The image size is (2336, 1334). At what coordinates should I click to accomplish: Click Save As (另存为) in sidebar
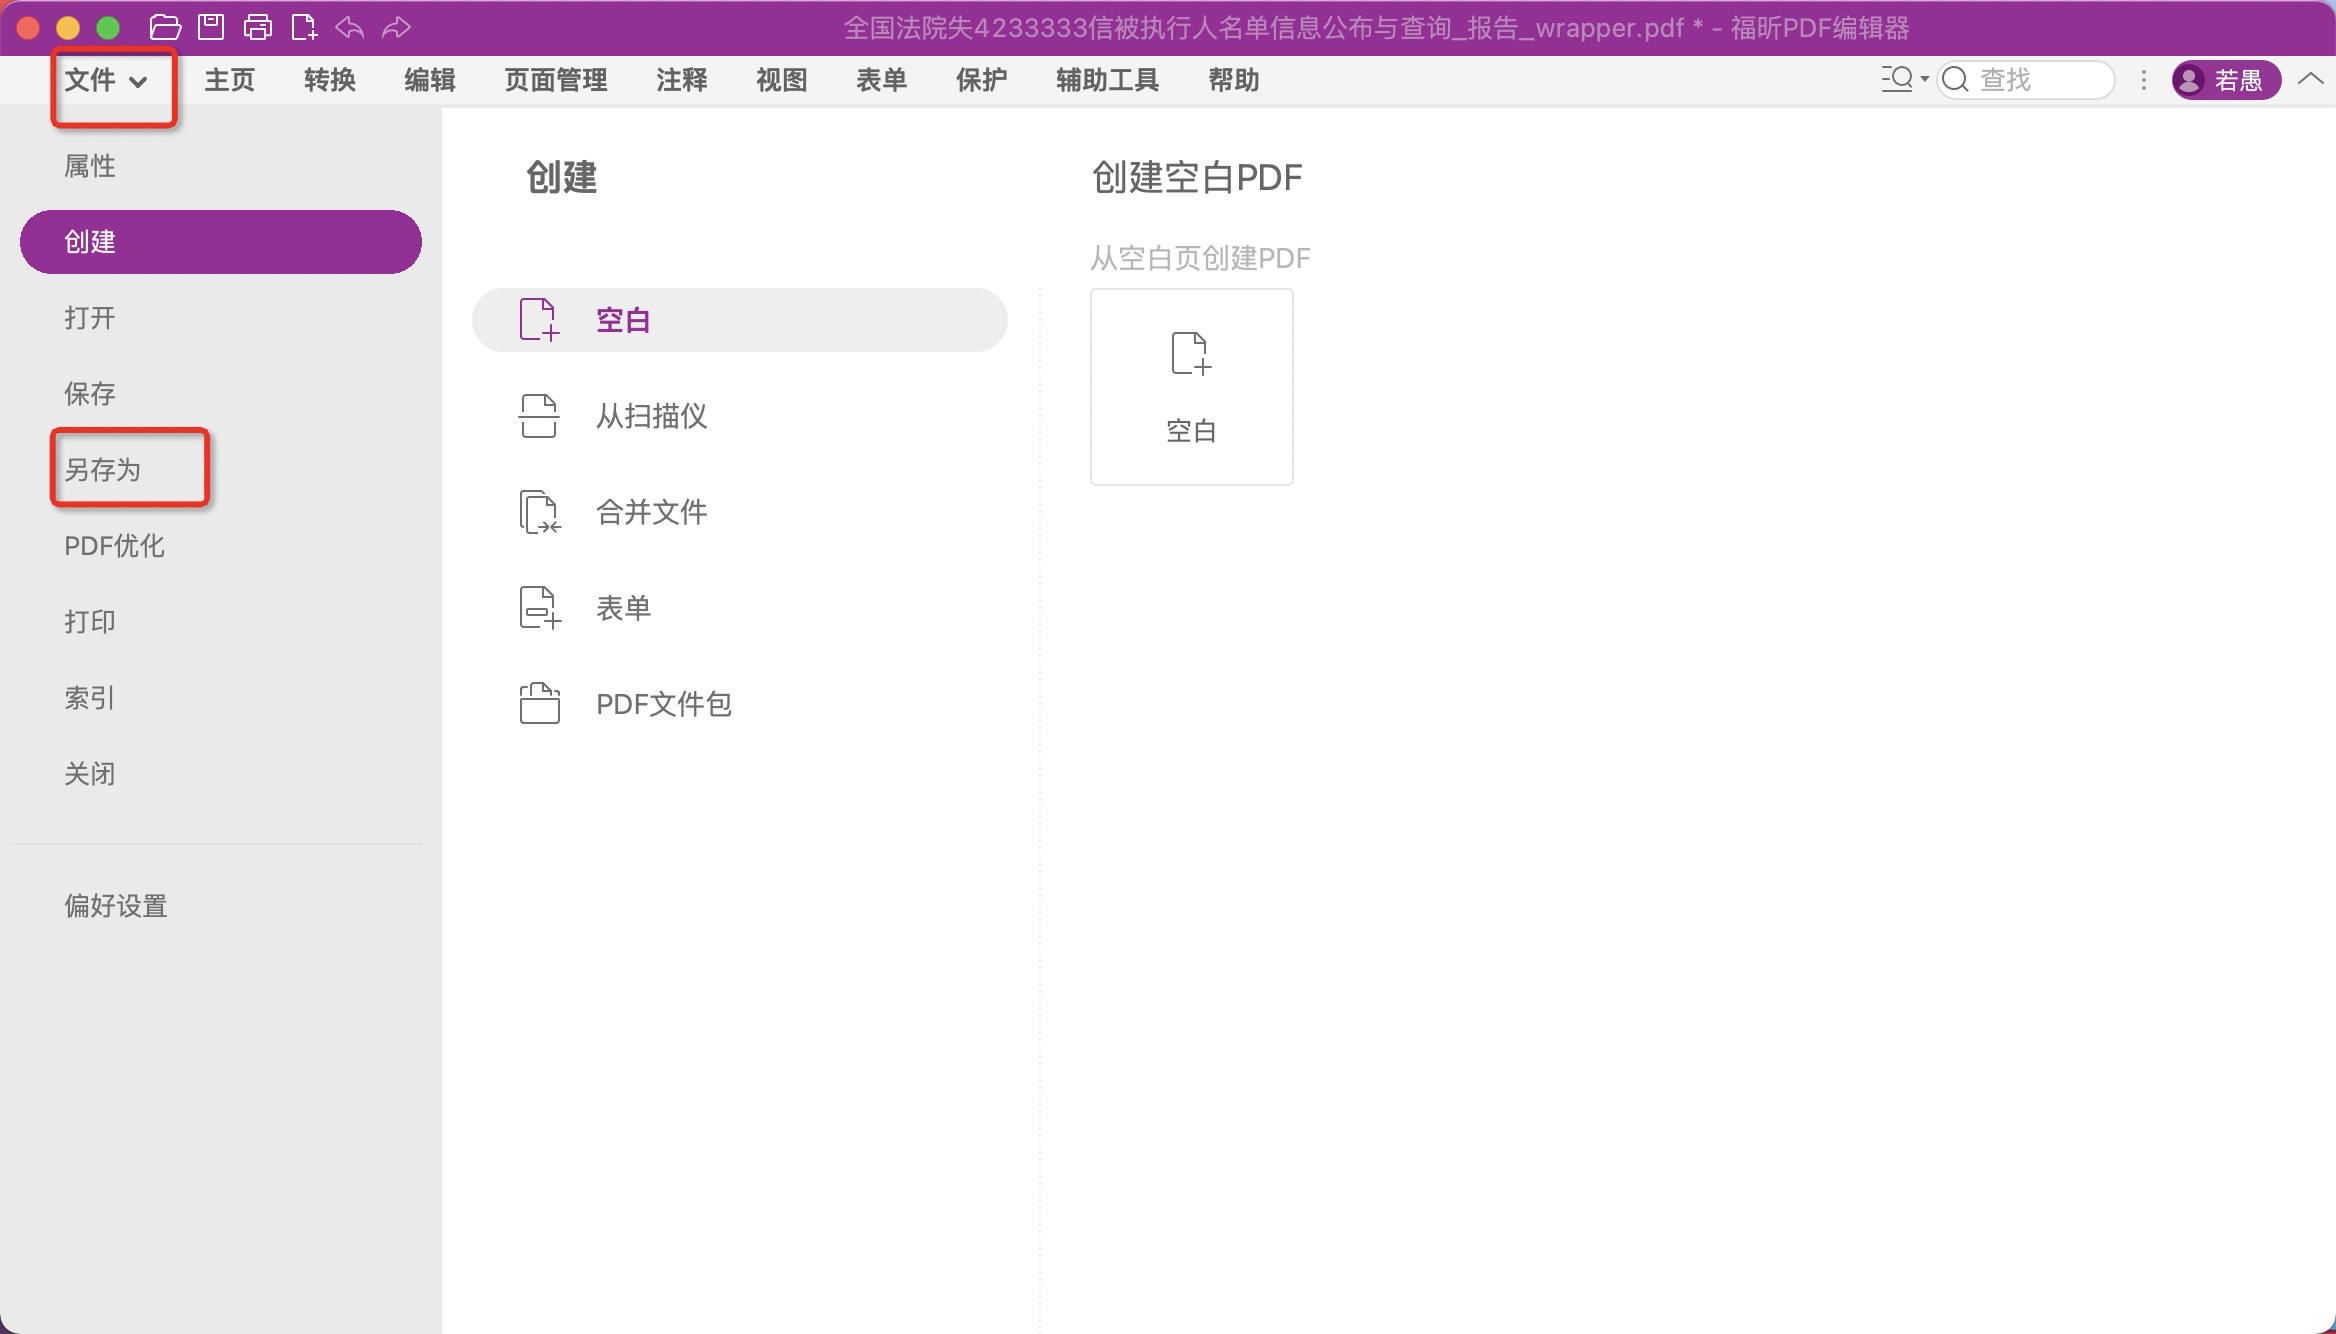coord(103,470)
